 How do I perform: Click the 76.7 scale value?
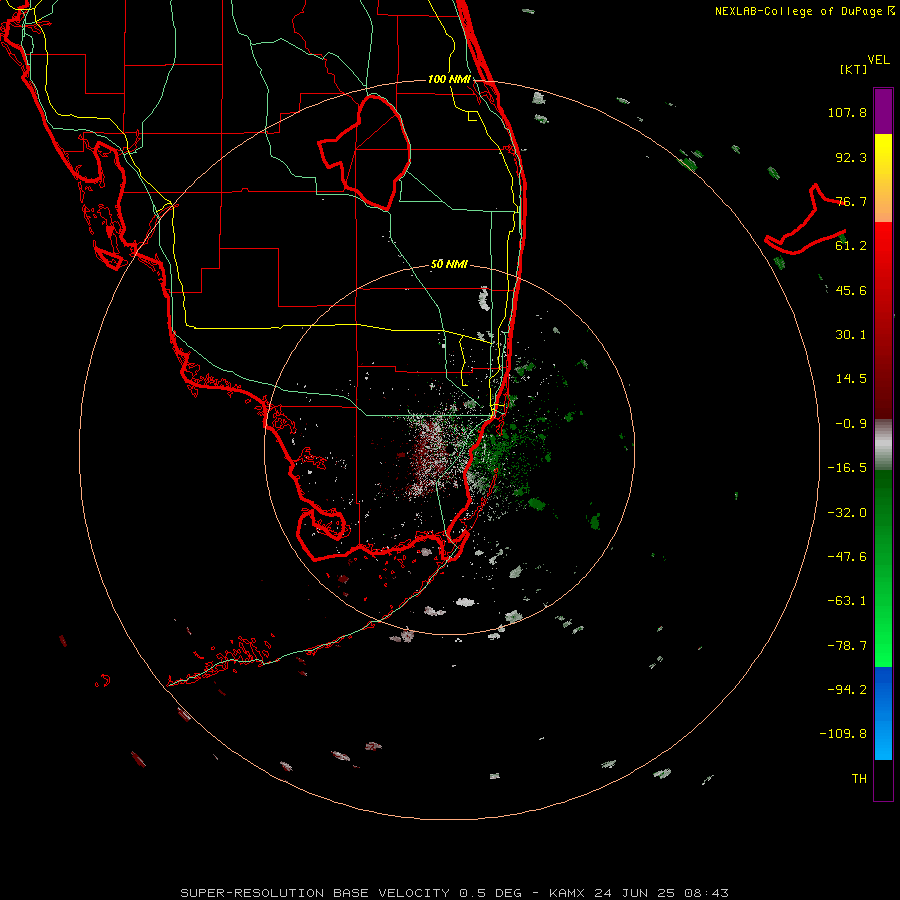pos(851,201)
